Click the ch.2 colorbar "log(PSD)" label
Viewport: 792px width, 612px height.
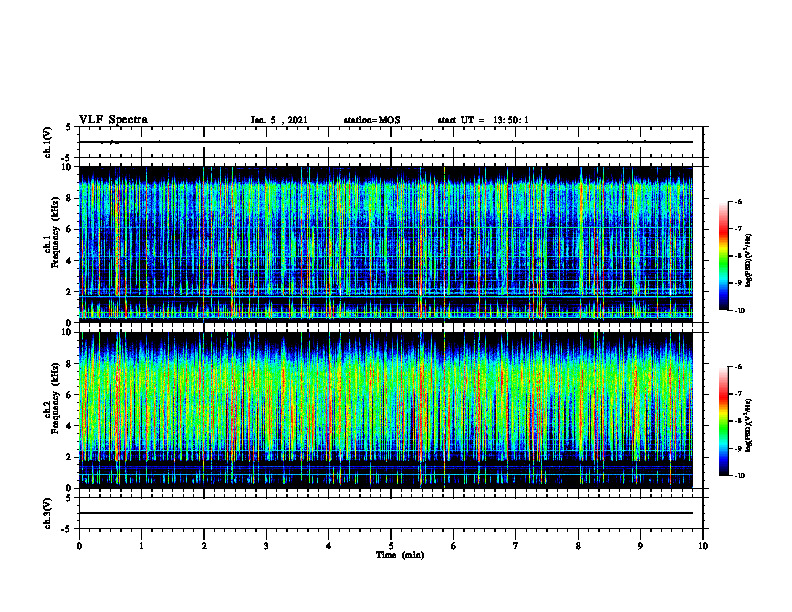pyautogui.click(x=749, y=425)
